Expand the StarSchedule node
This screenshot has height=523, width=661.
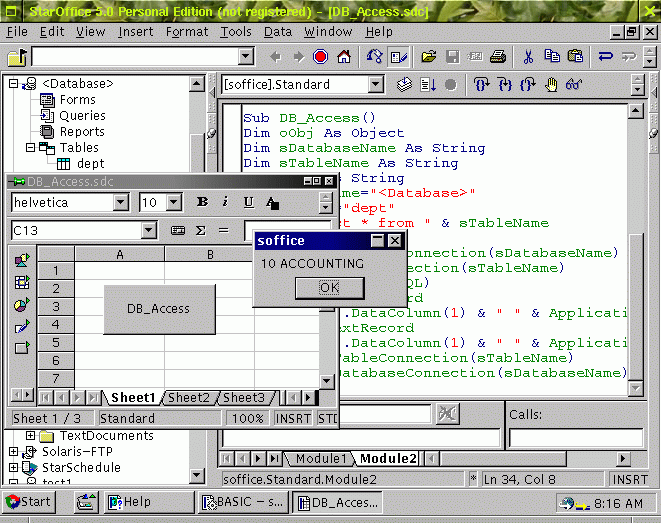click(13, 467)
